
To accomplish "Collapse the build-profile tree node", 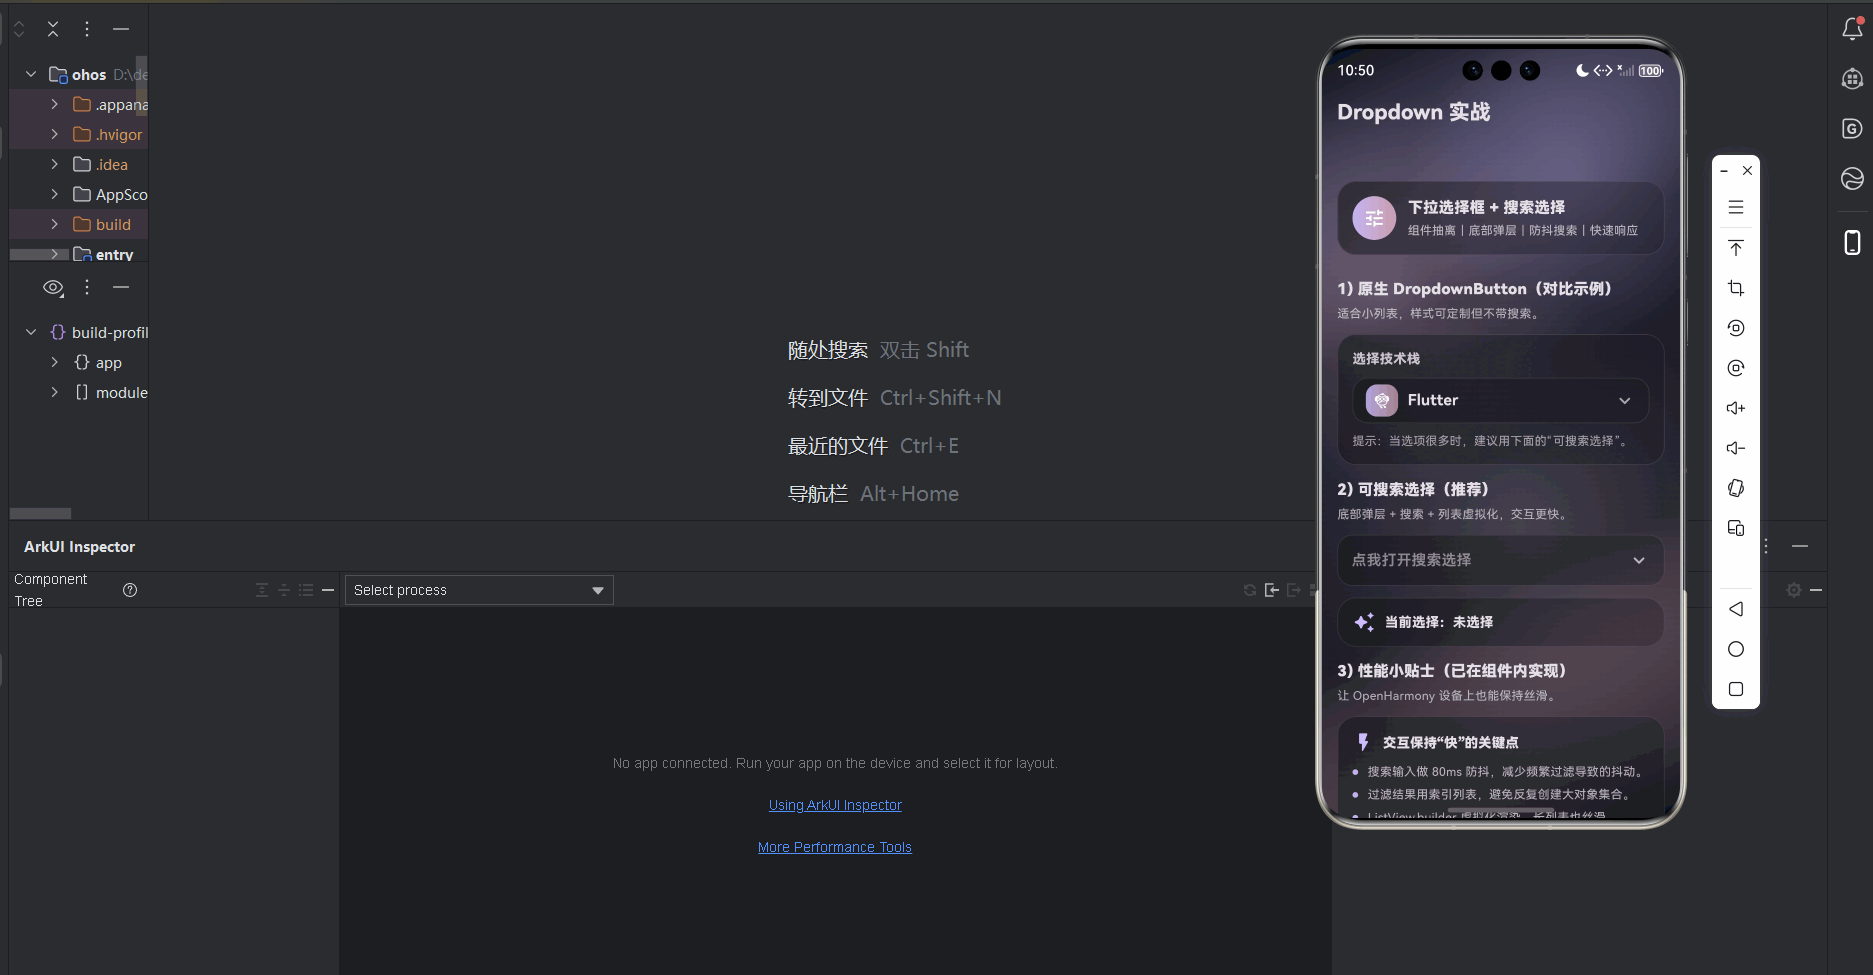I will click(30, 332).
